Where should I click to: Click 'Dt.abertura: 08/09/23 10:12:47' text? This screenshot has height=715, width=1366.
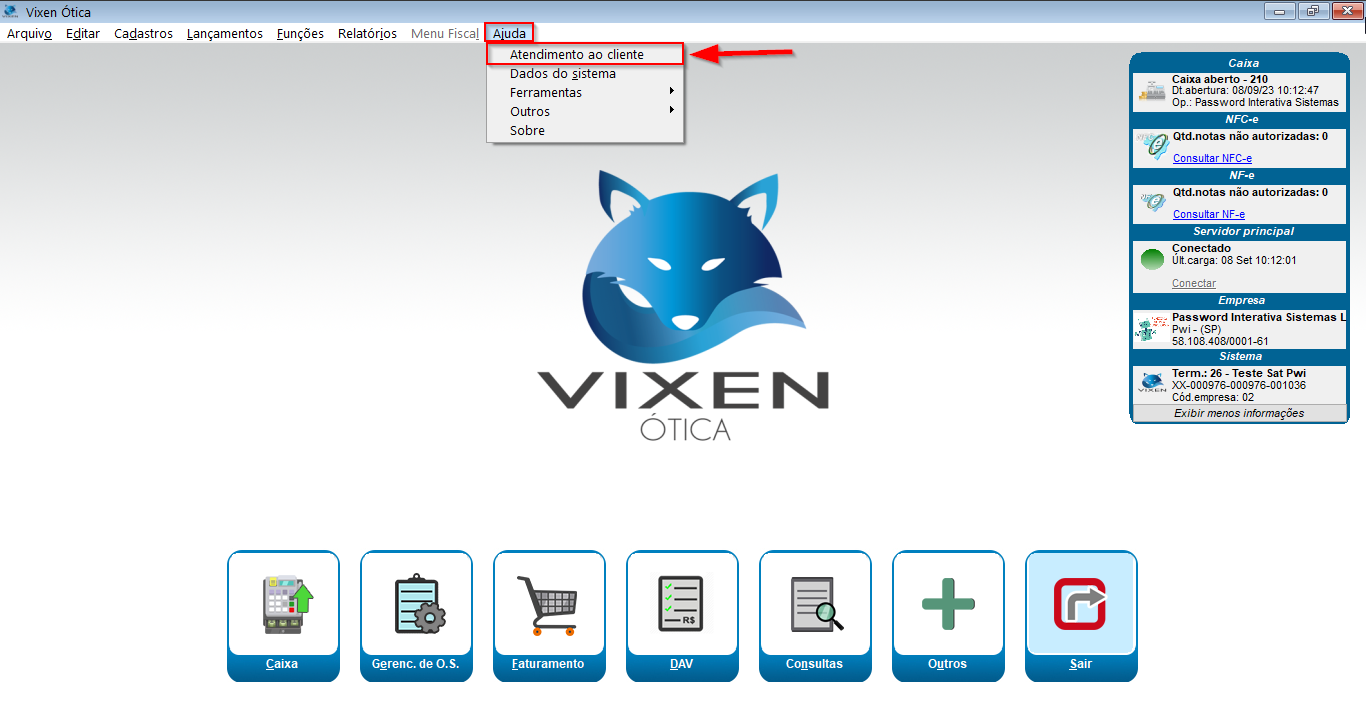1245,90
